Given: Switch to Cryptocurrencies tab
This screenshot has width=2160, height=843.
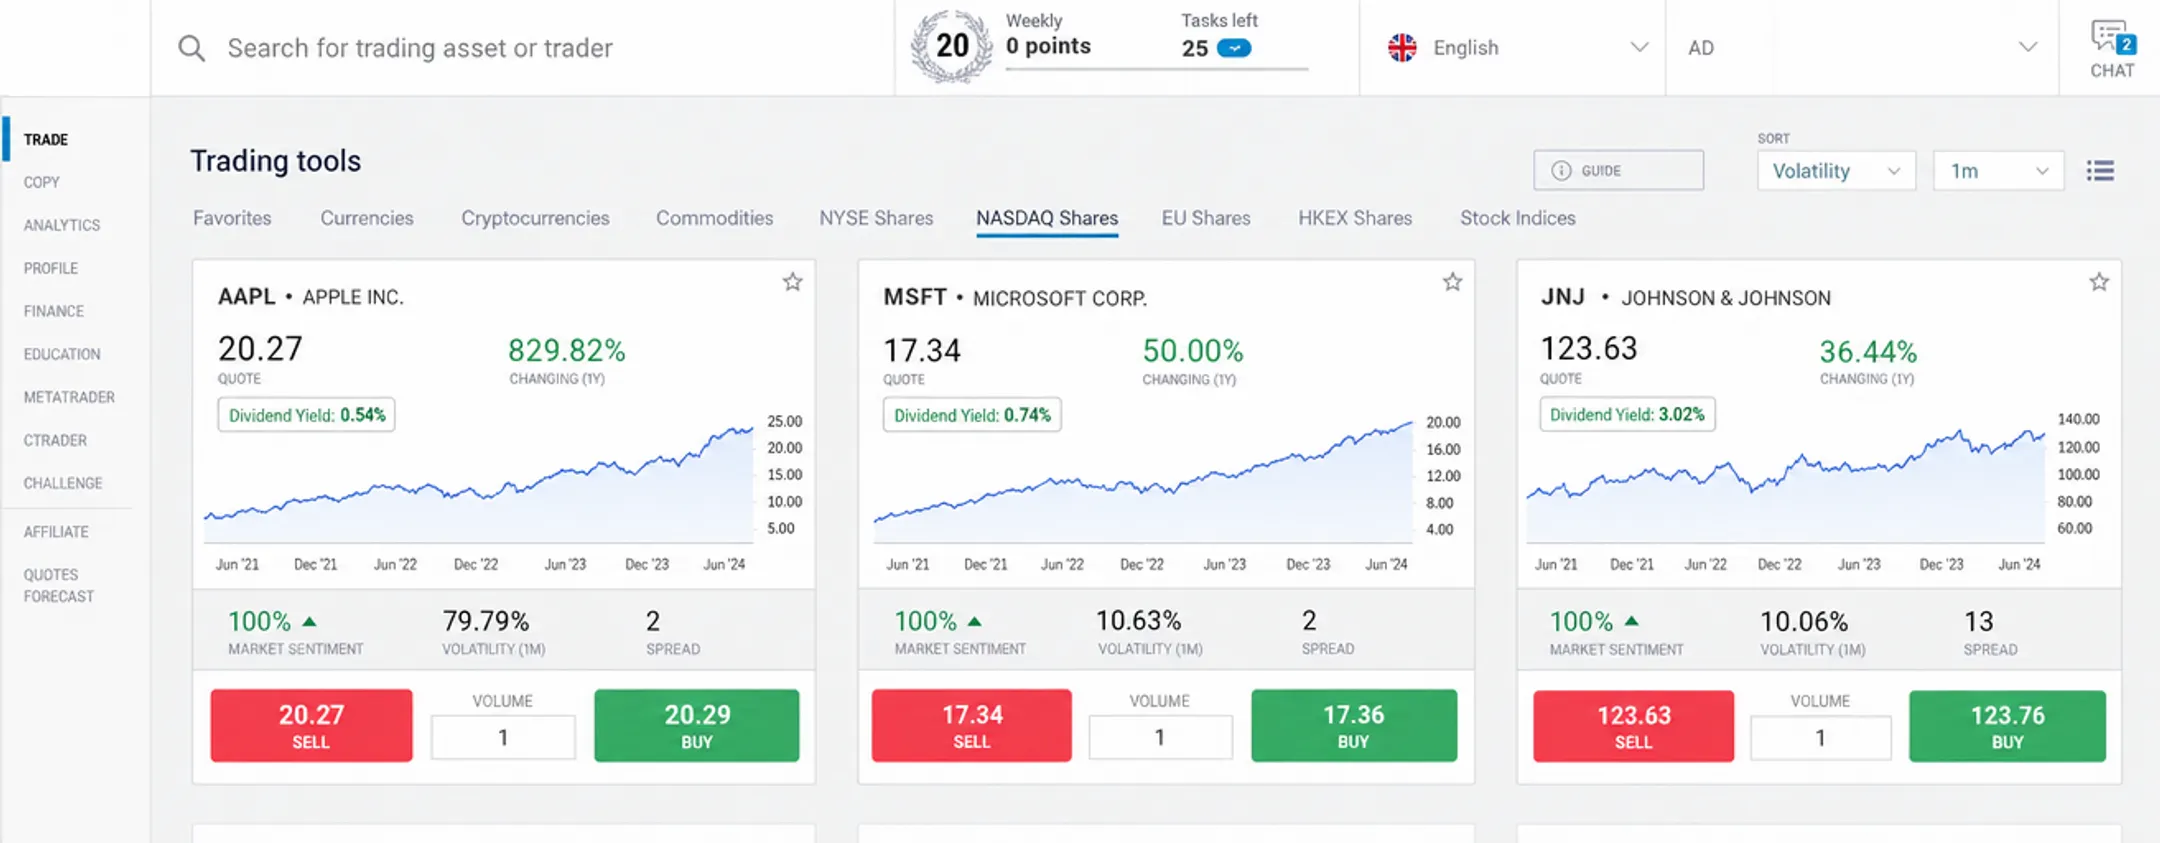Looking at the screenshot, I should pyautogui.click(x=535, y=218).
